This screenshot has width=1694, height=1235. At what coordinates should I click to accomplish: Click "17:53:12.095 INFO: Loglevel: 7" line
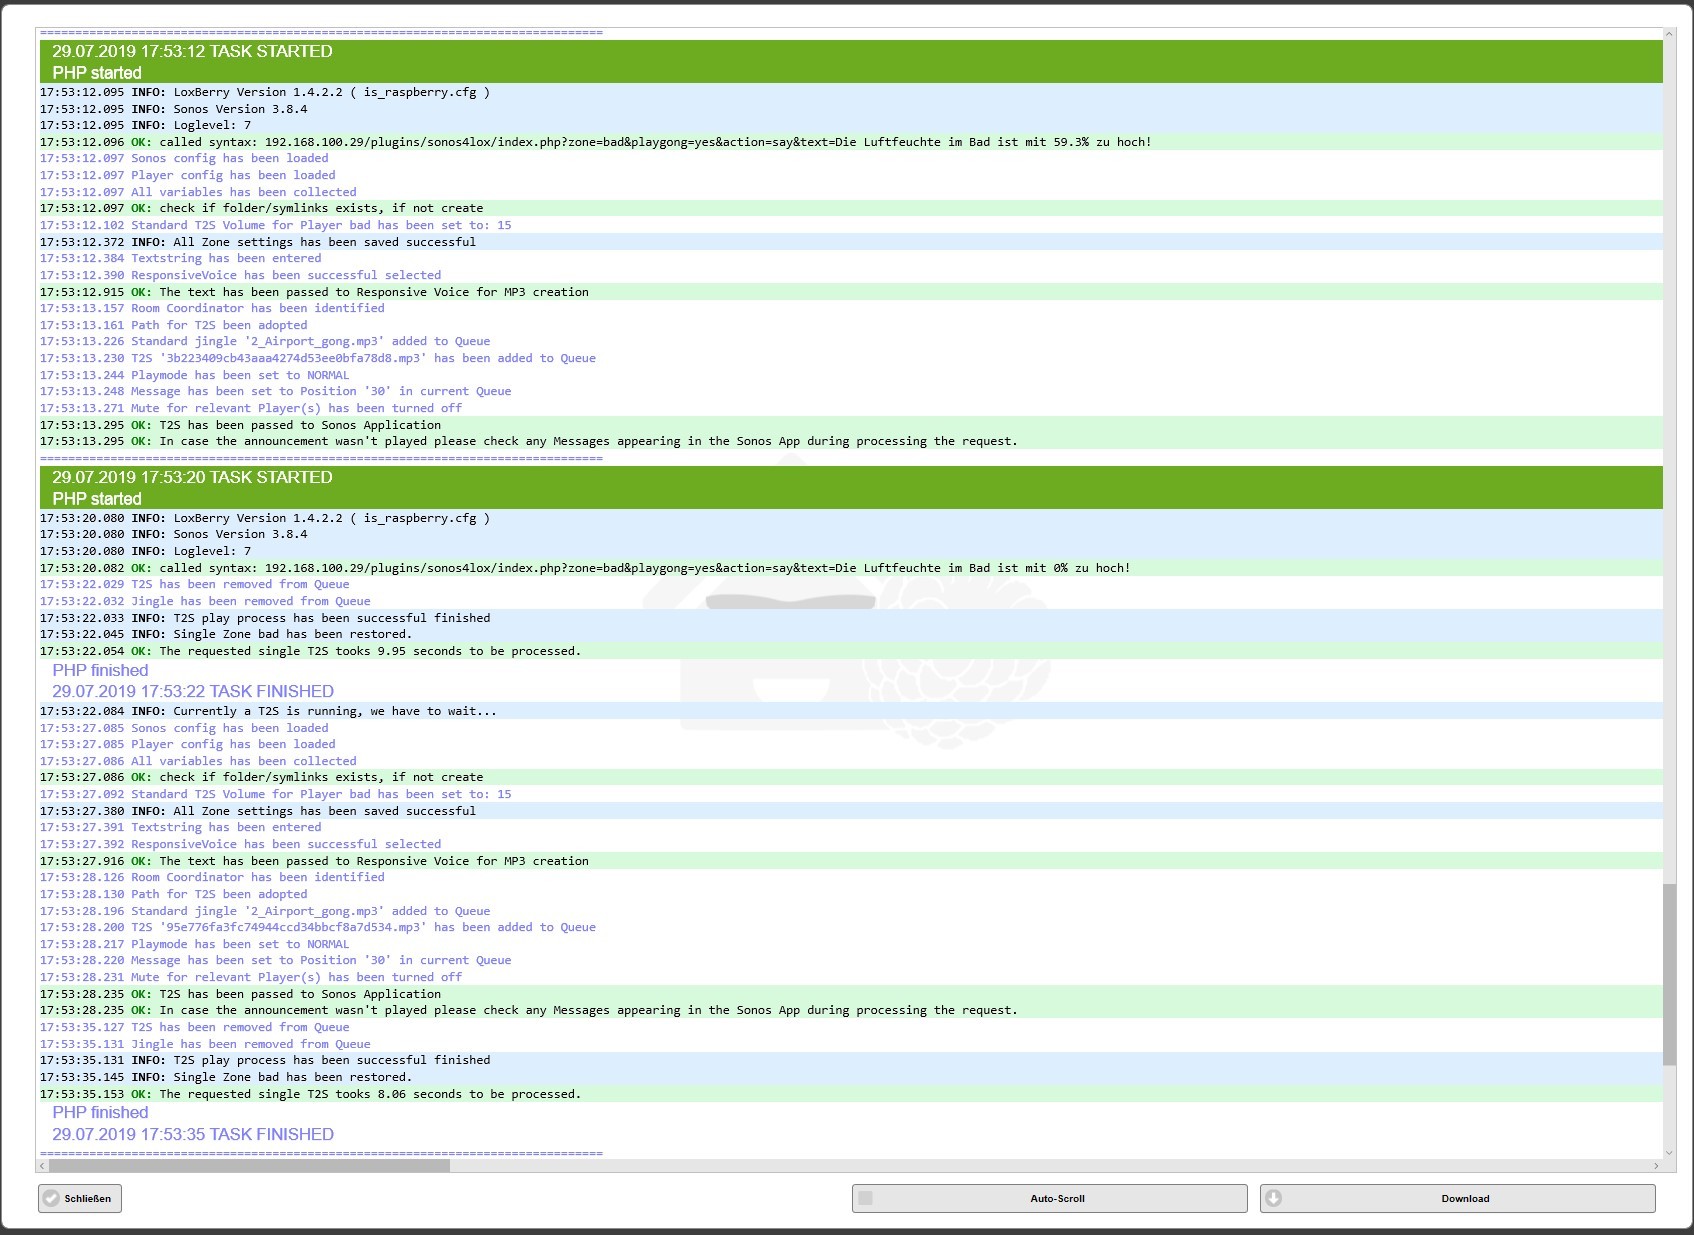851,125
